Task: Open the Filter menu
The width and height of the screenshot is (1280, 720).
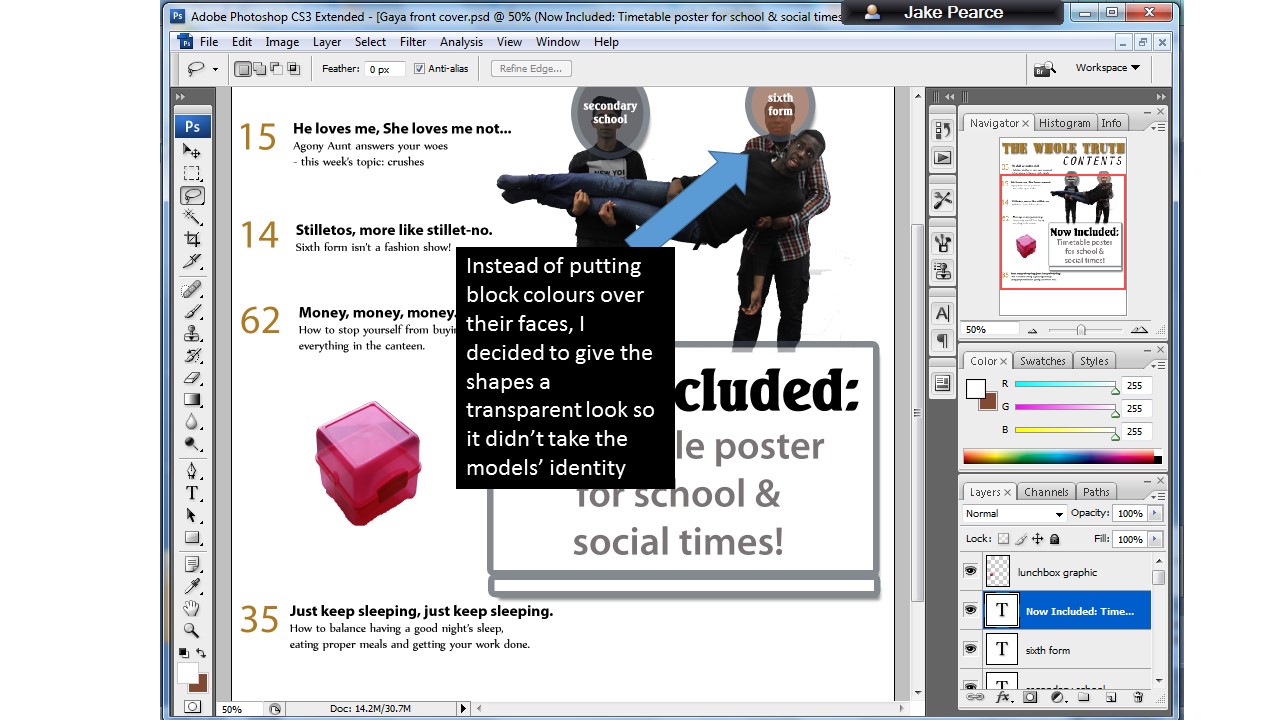Action: click(413, 42)
